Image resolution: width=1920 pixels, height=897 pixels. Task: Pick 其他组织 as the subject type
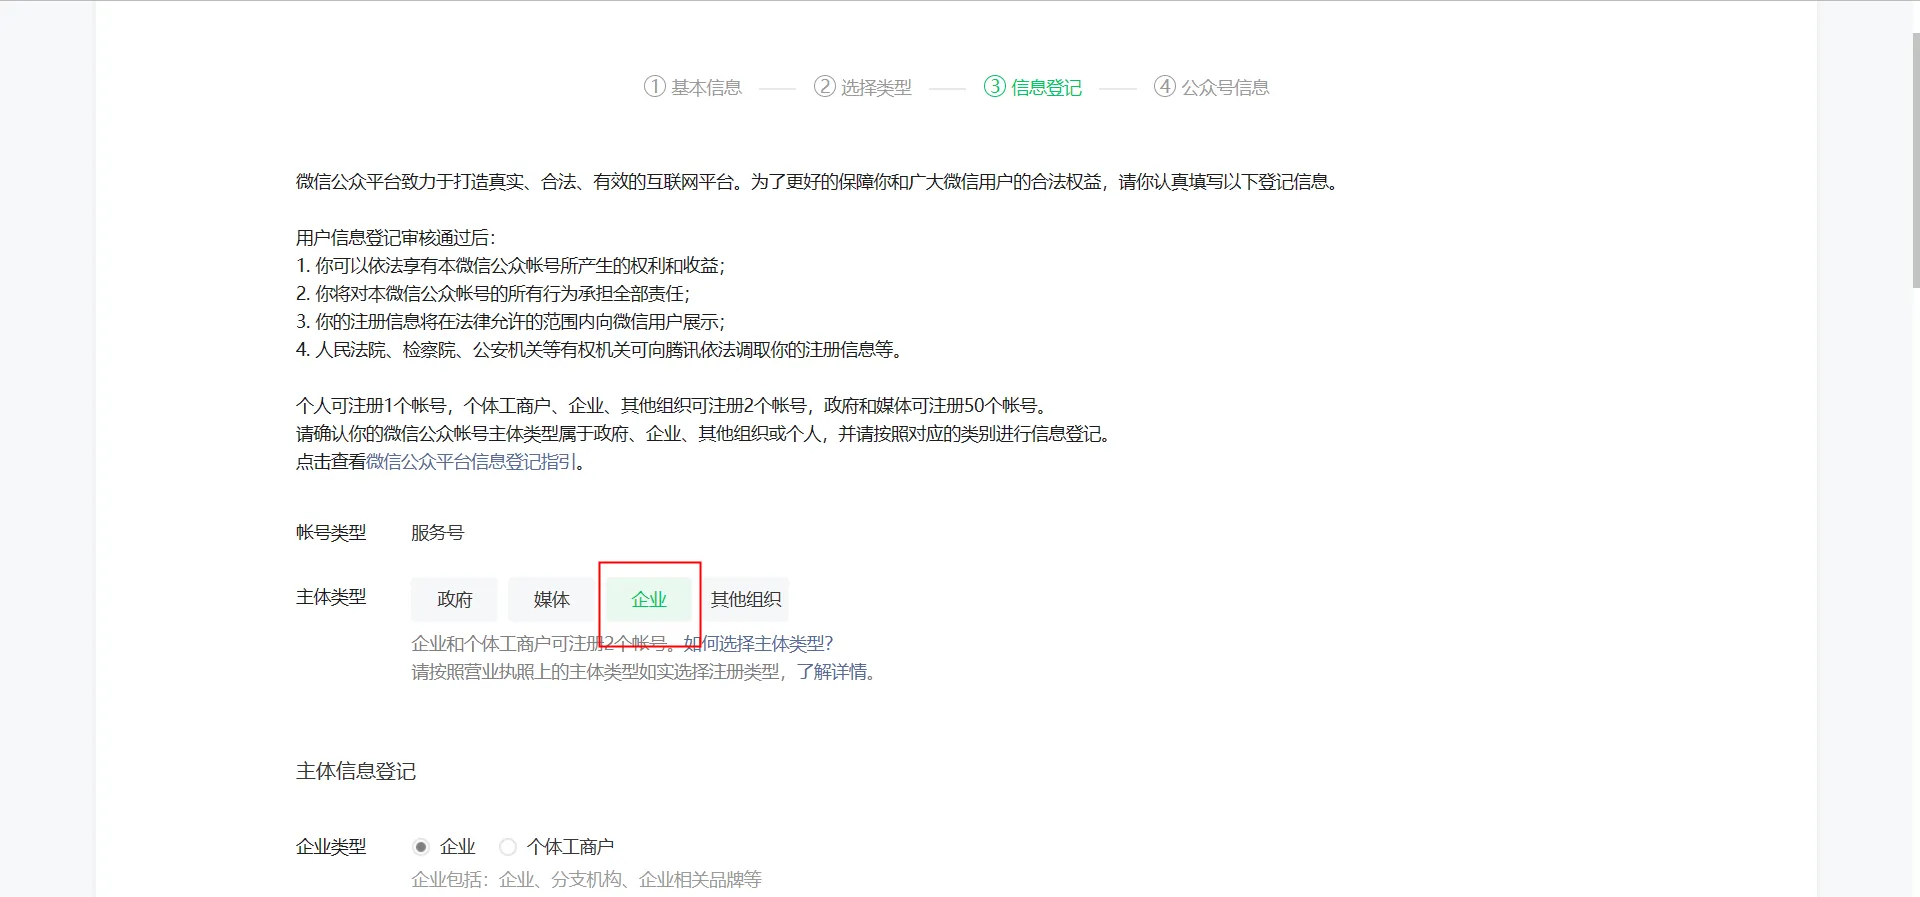(746, 599)
